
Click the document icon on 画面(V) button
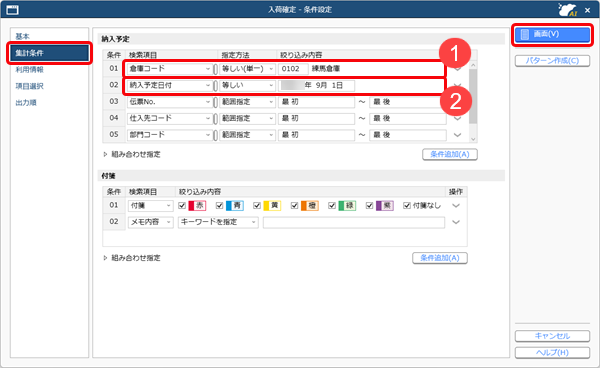(525, 34)
